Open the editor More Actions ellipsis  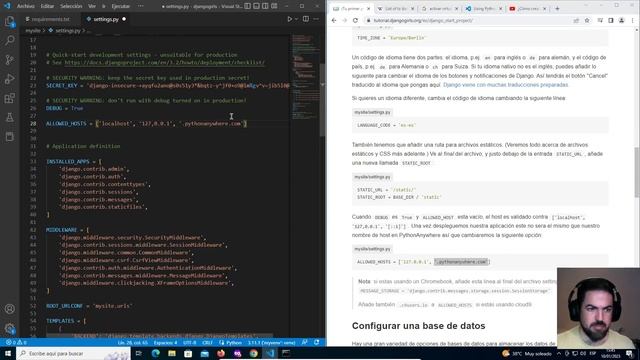click(316, 19)
